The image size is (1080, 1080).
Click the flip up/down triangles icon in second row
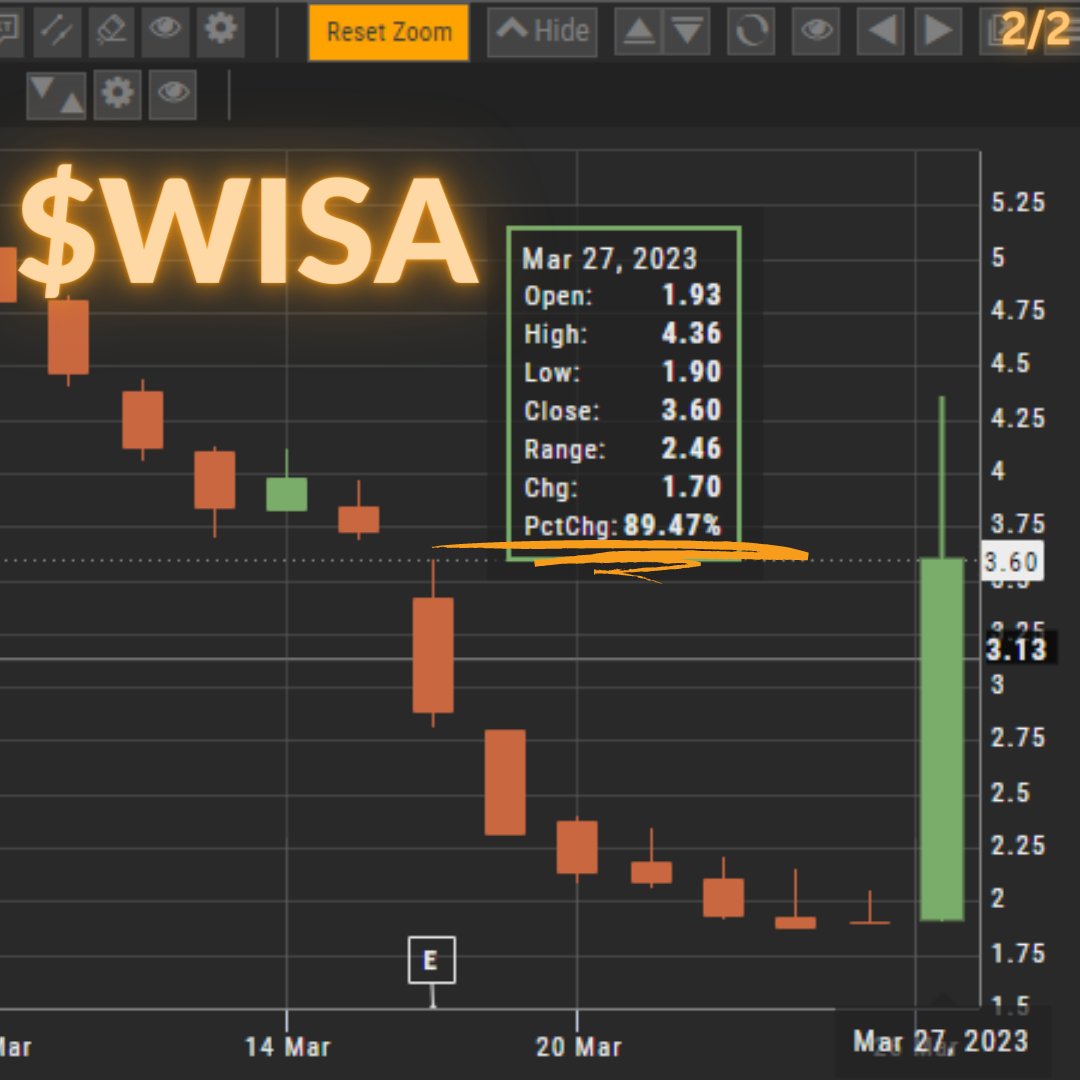click(x=56, y=94)
